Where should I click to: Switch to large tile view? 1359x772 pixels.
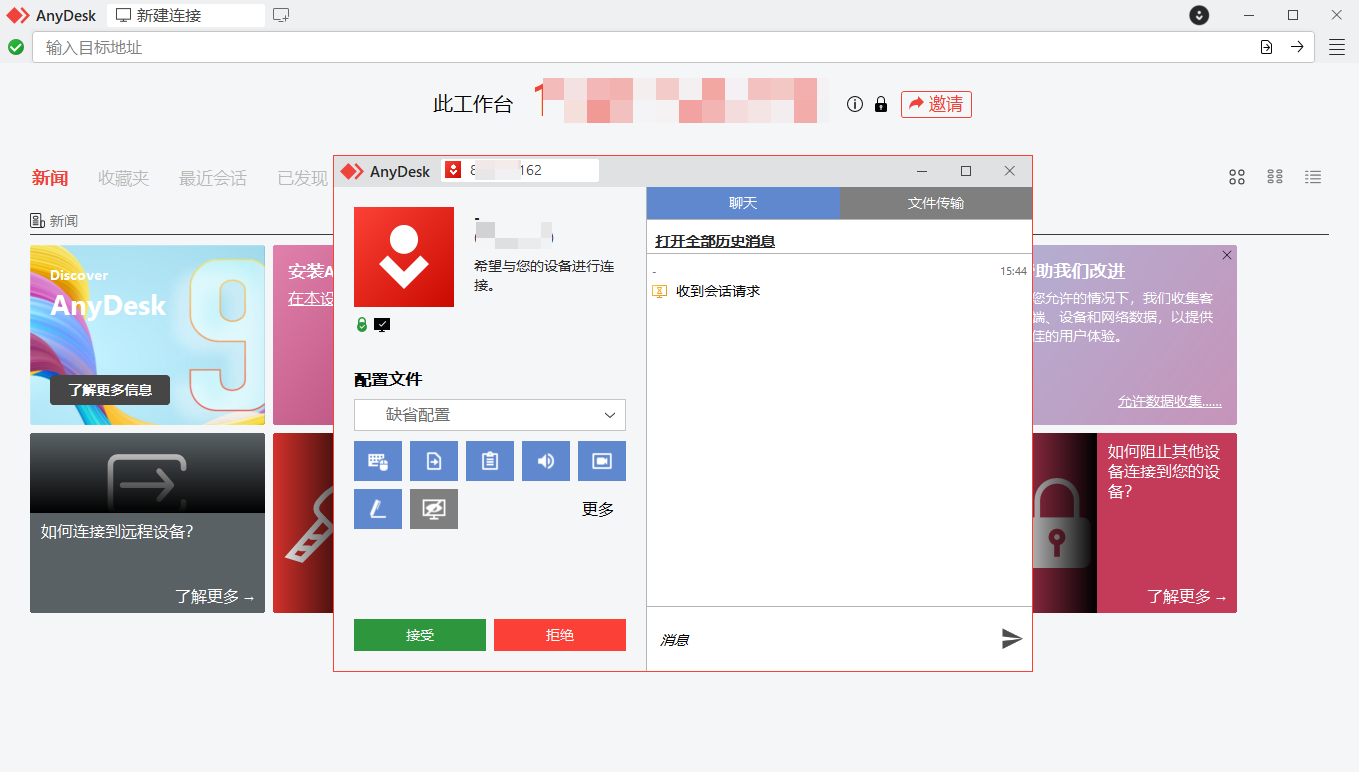pos(1237,177)
